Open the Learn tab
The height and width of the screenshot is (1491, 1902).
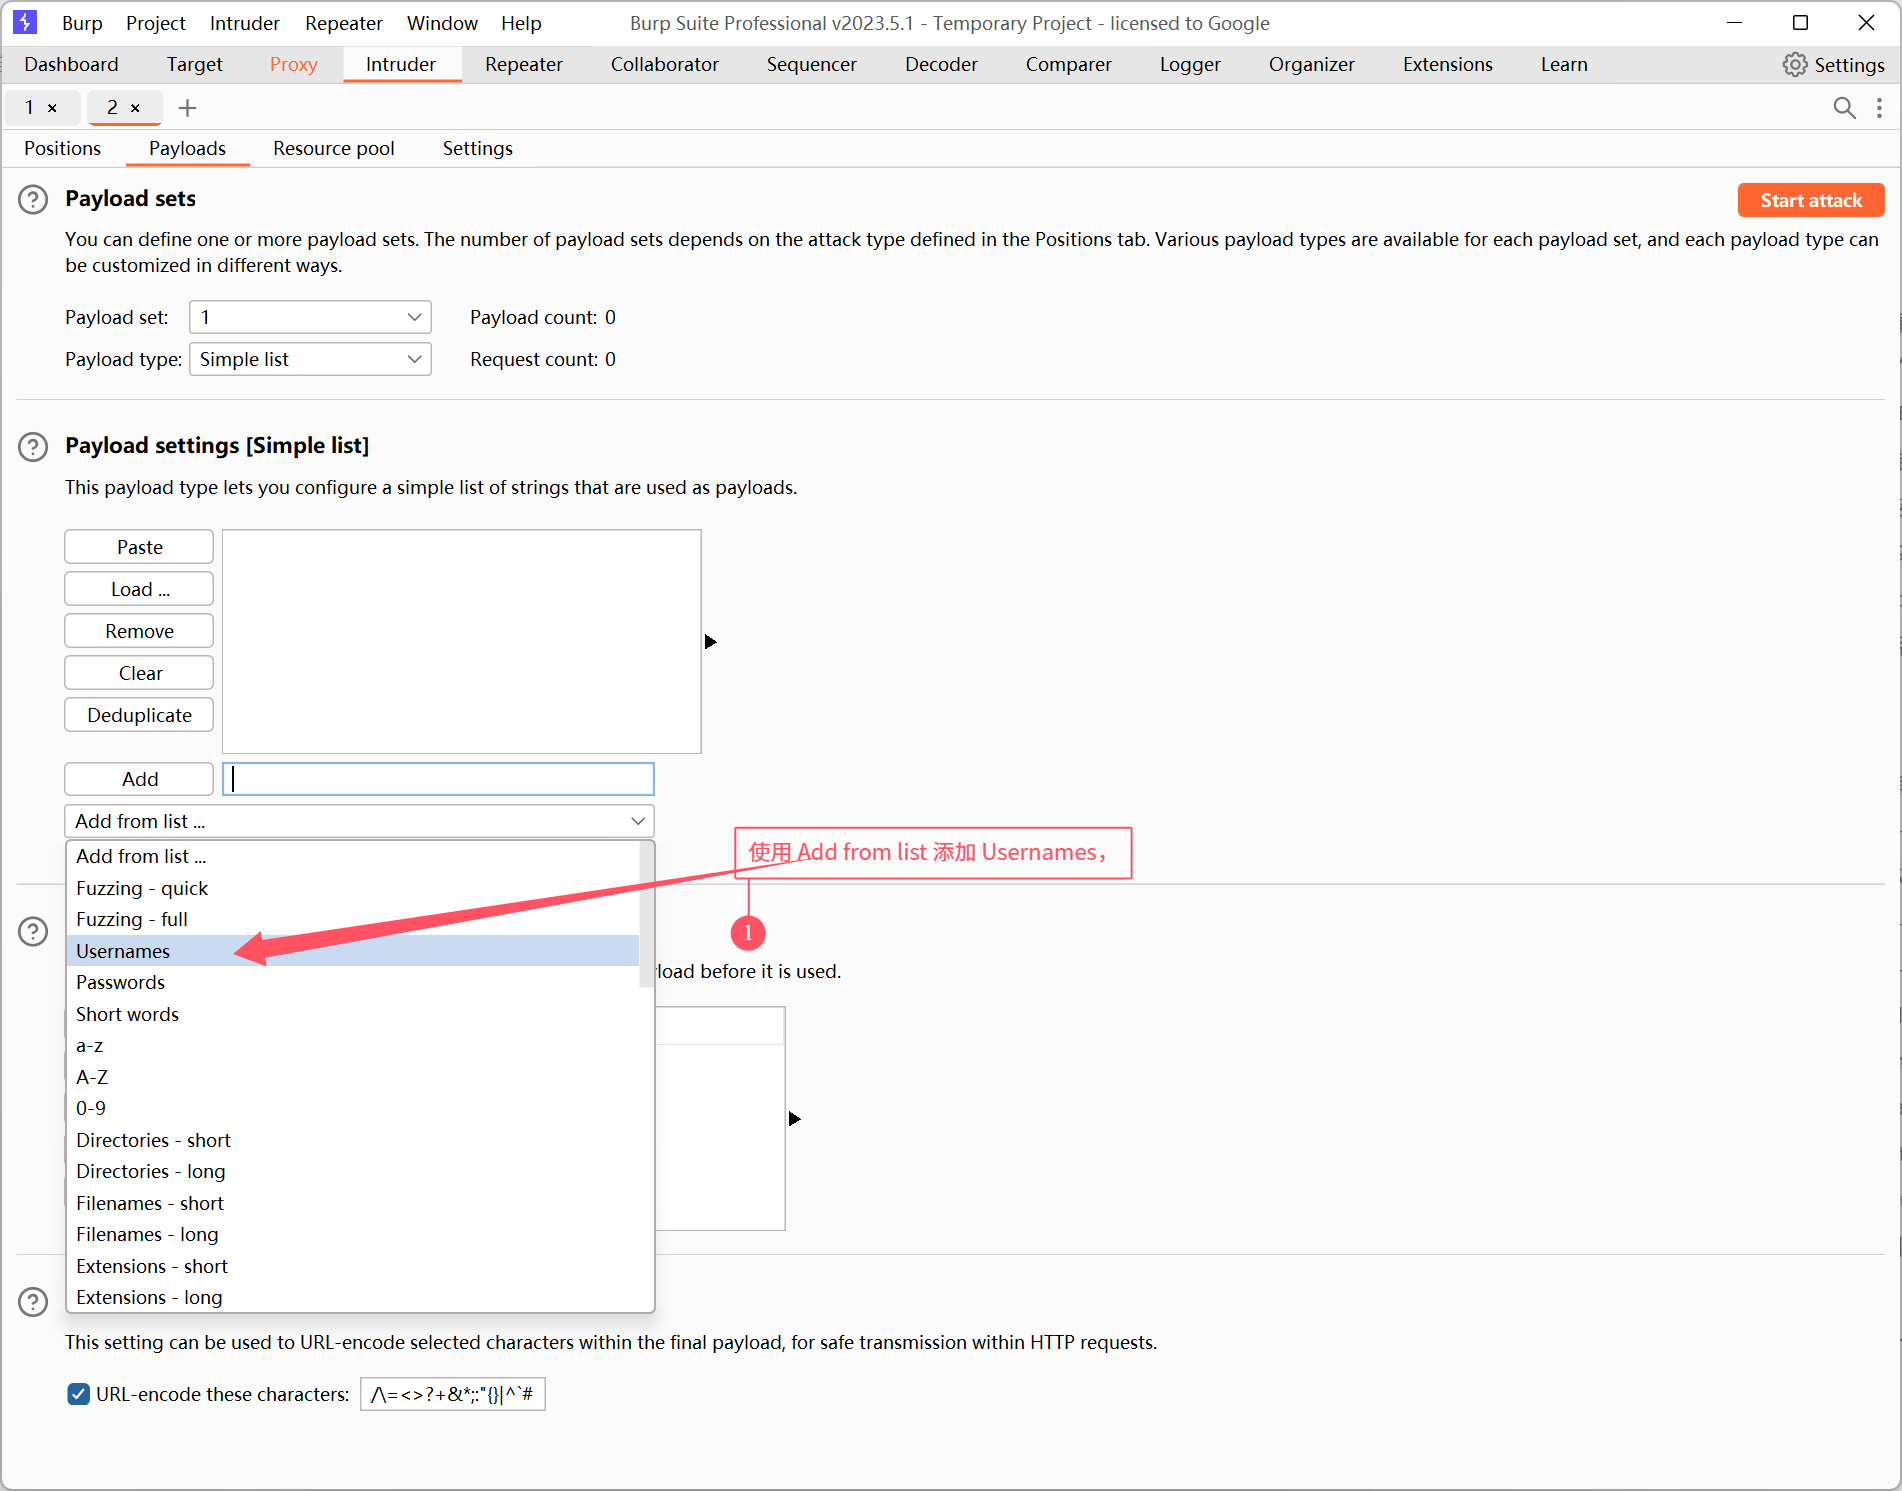(x=1564, y=65)
